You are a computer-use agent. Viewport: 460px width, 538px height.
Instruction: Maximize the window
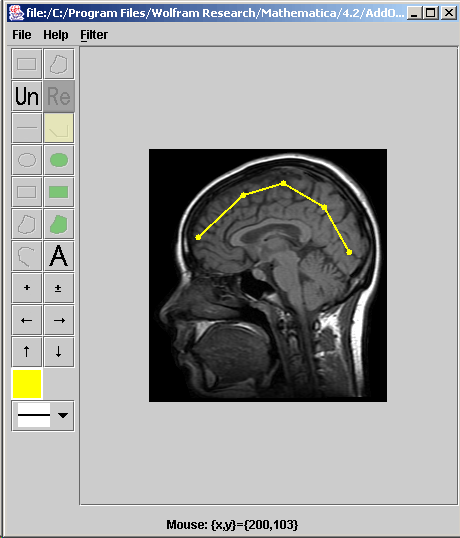tap(431, 13)
